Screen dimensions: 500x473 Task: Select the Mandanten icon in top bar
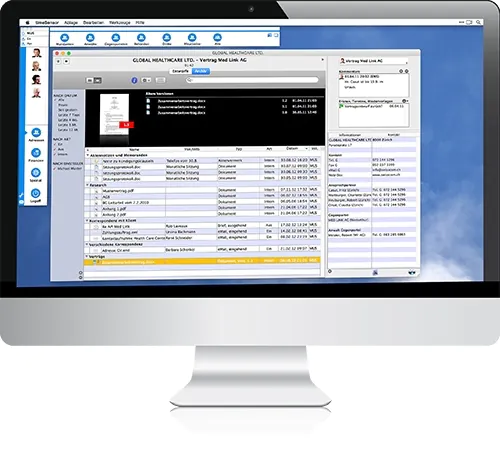coord(65,38)
